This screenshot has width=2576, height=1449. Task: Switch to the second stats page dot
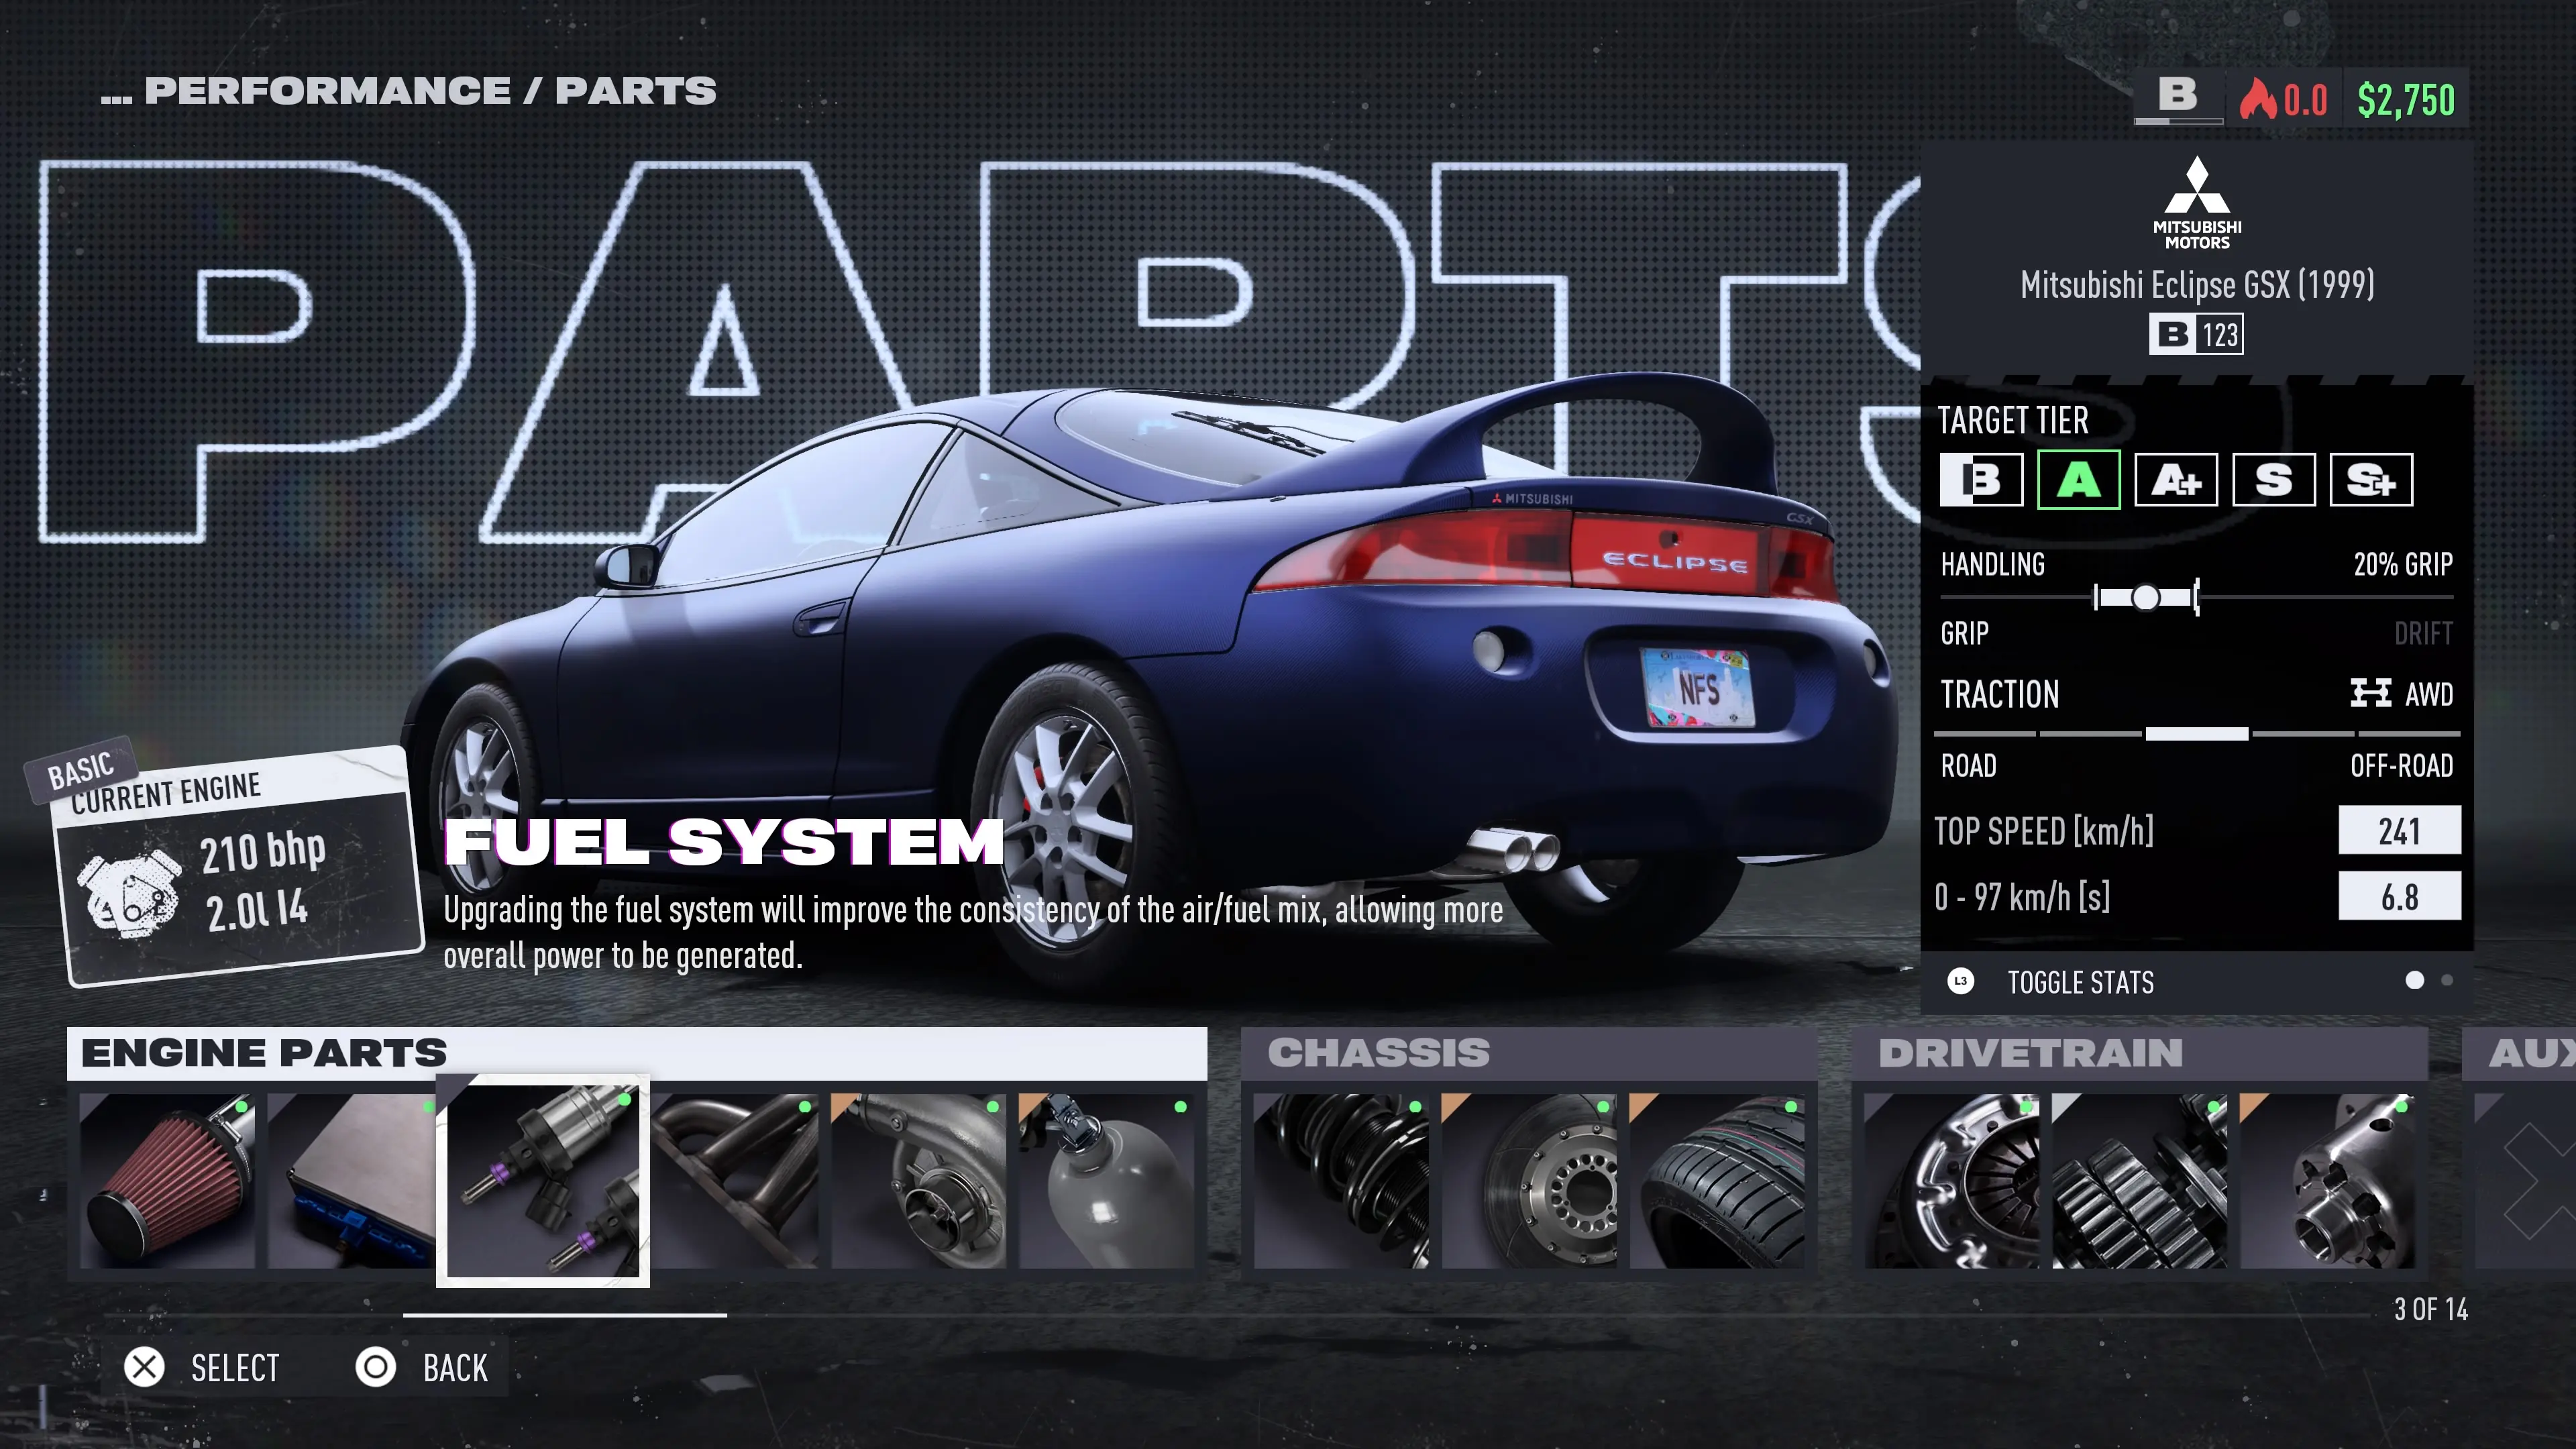click(2447, 980)
